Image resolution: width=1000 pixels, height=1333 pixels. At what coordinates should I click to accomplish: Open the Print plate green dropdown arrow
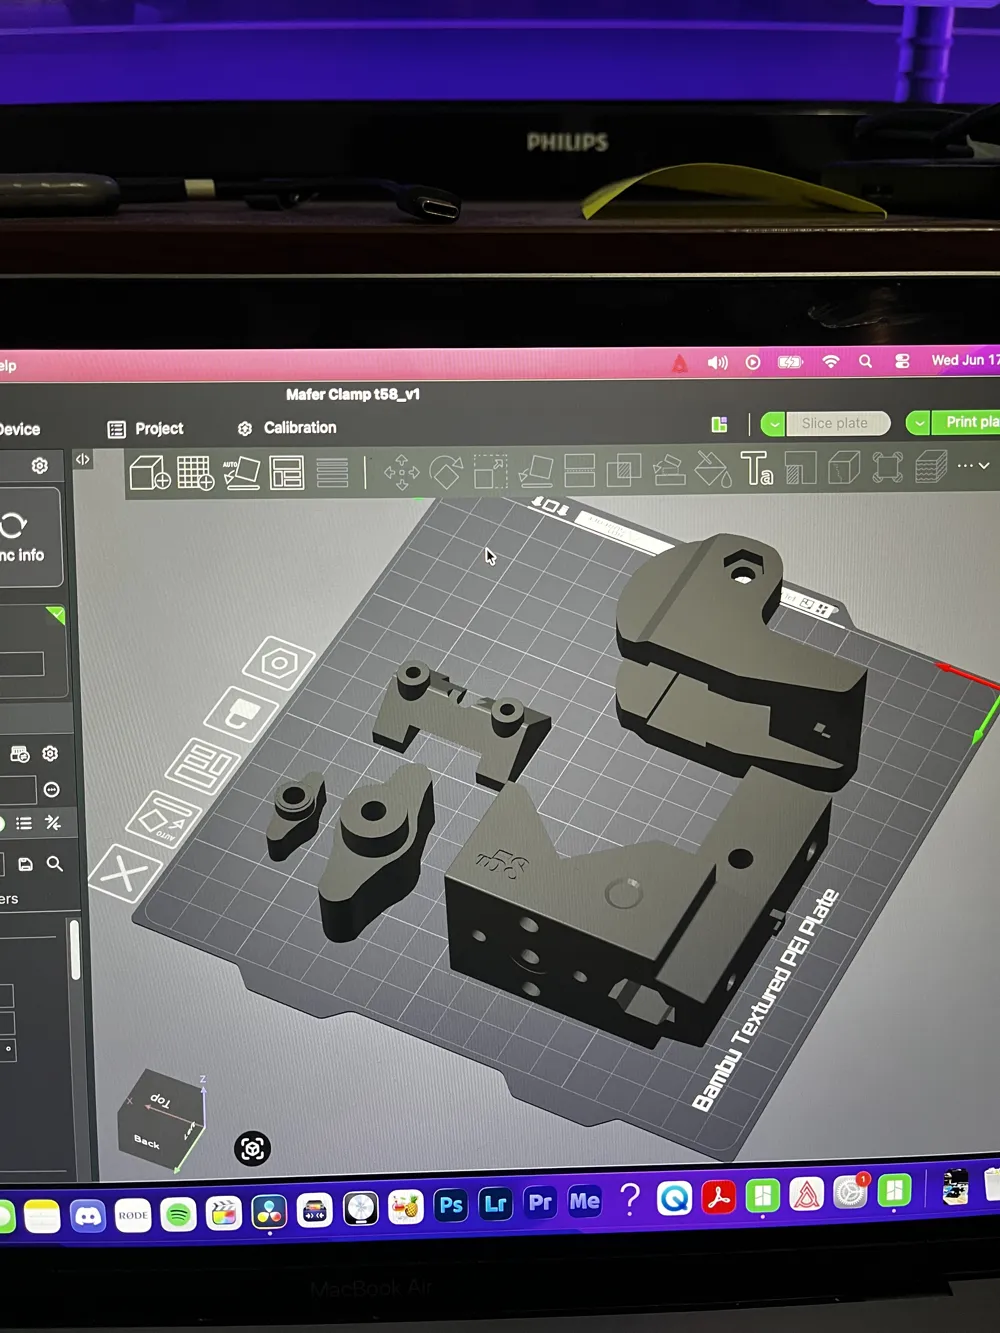coord(919,423)
